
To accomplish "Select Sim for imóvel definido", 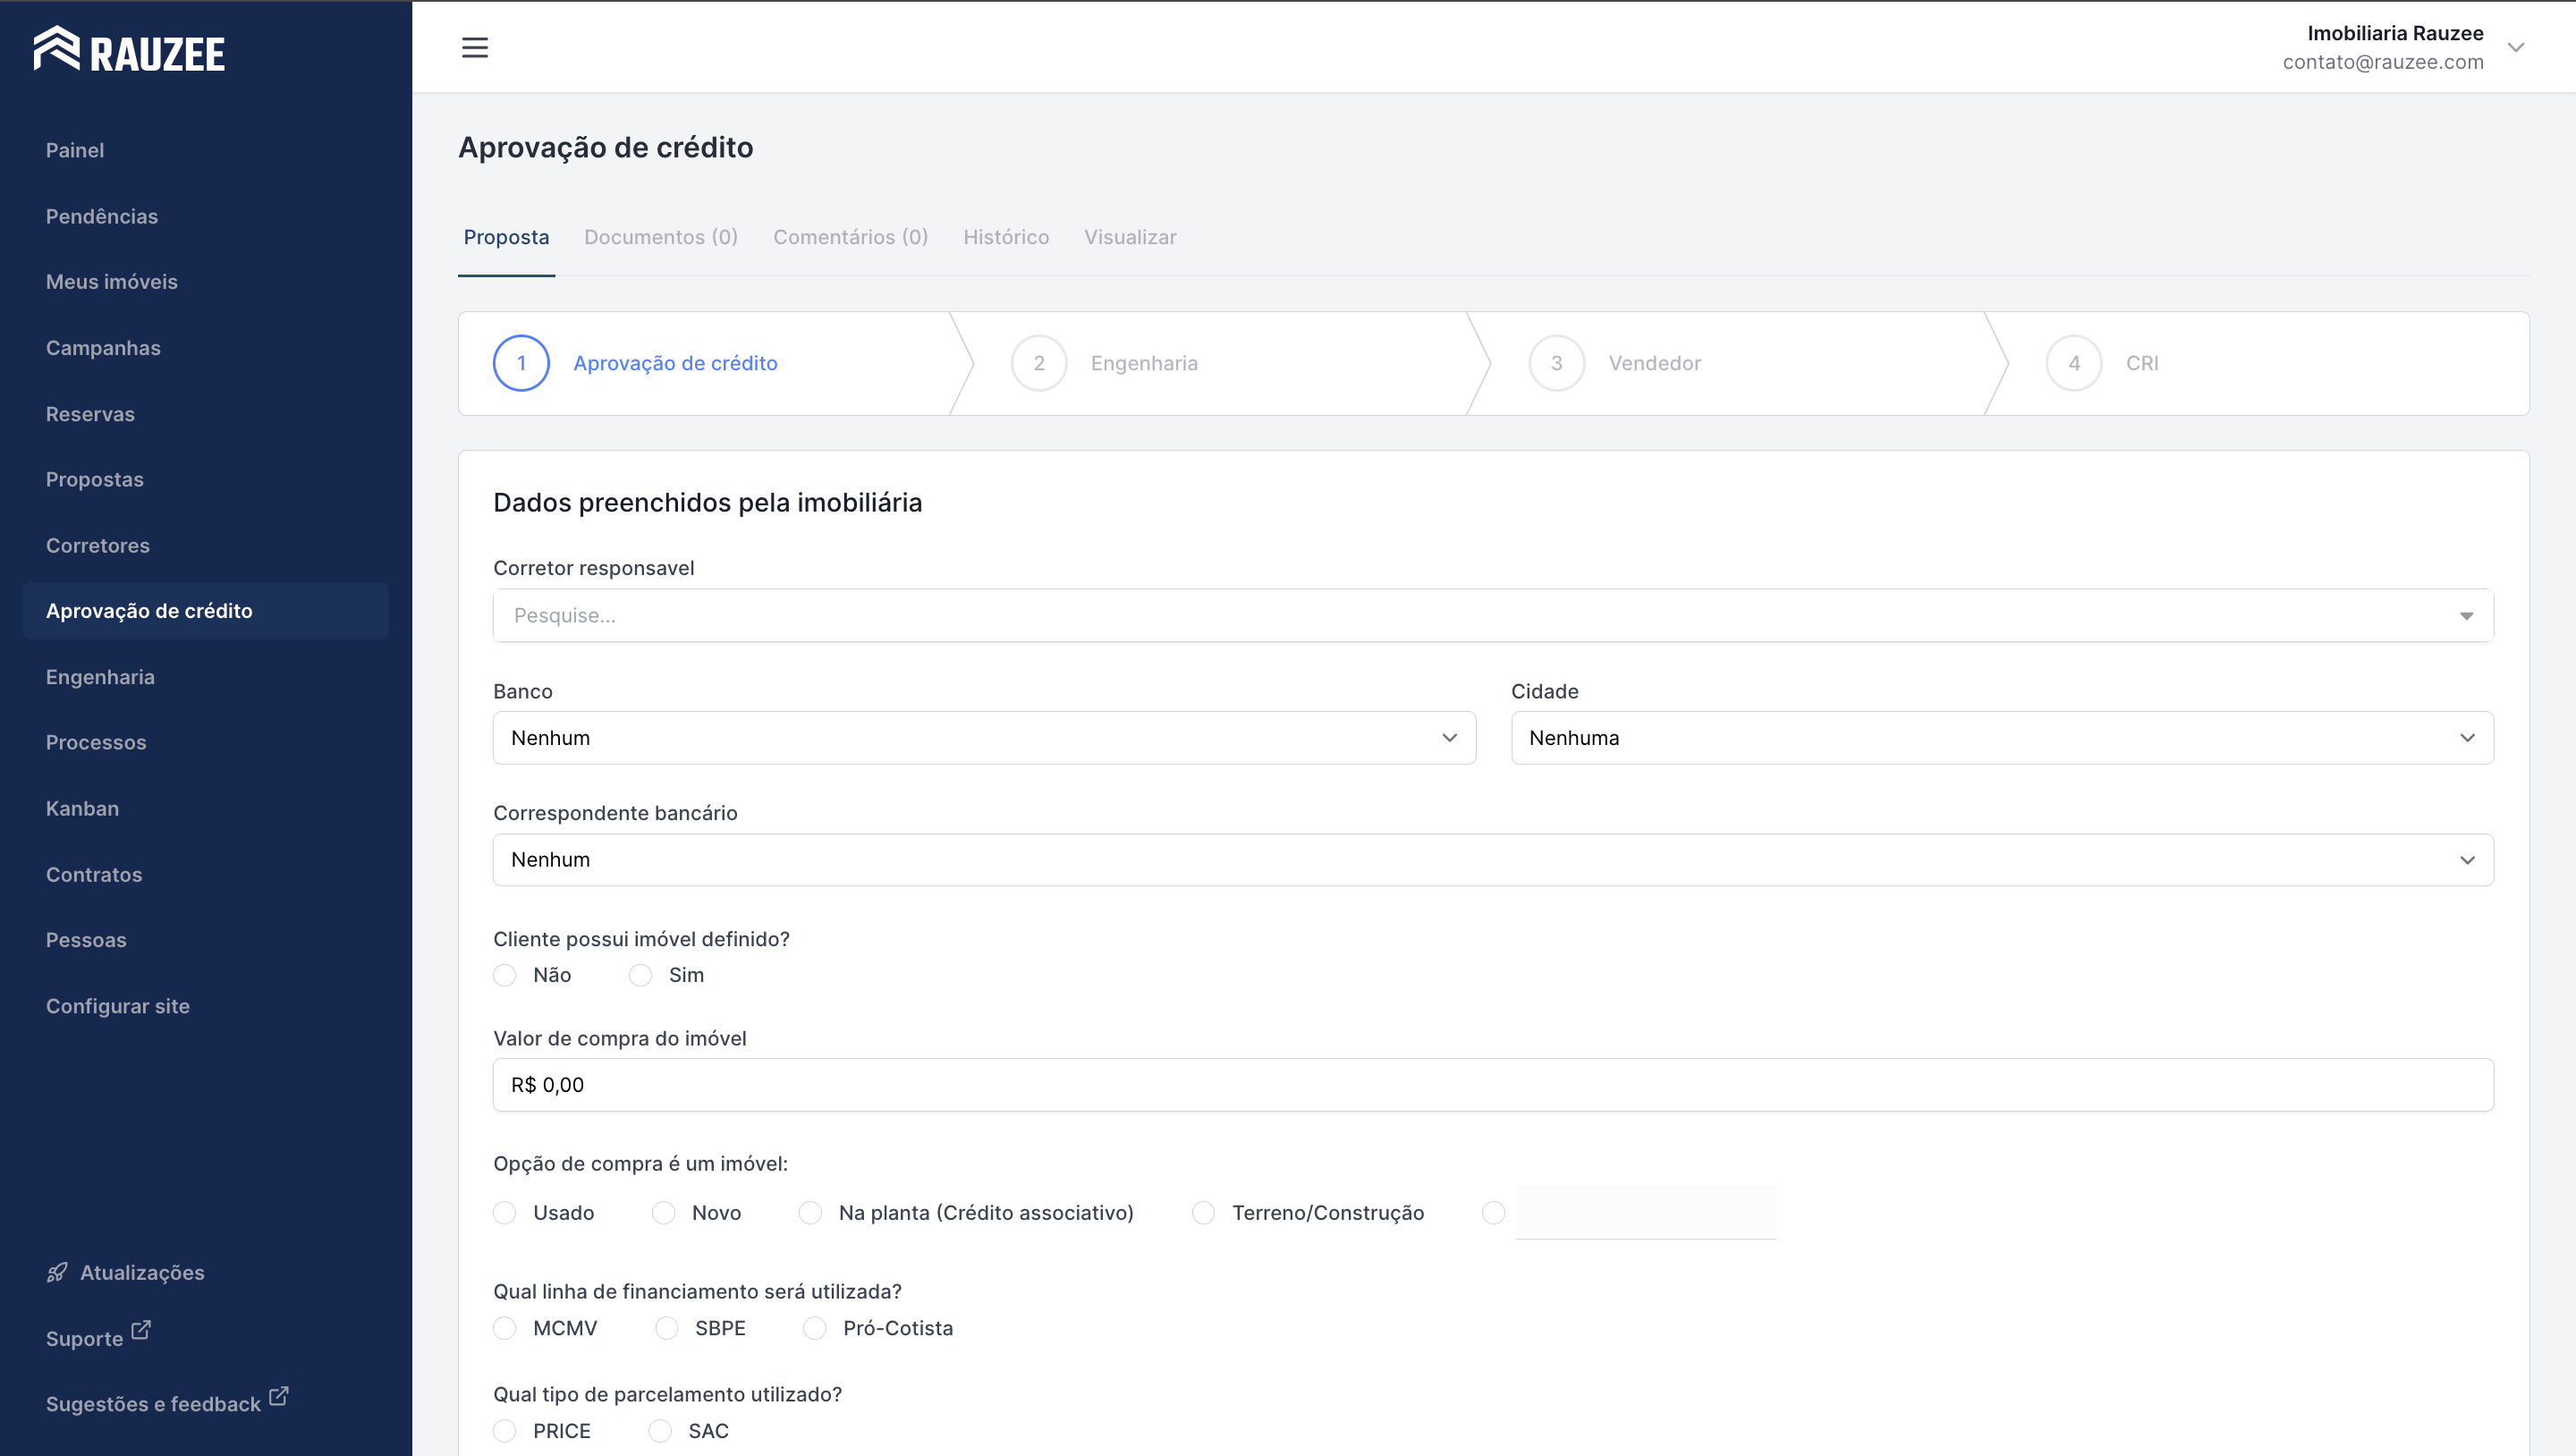I will click(640, 975).
